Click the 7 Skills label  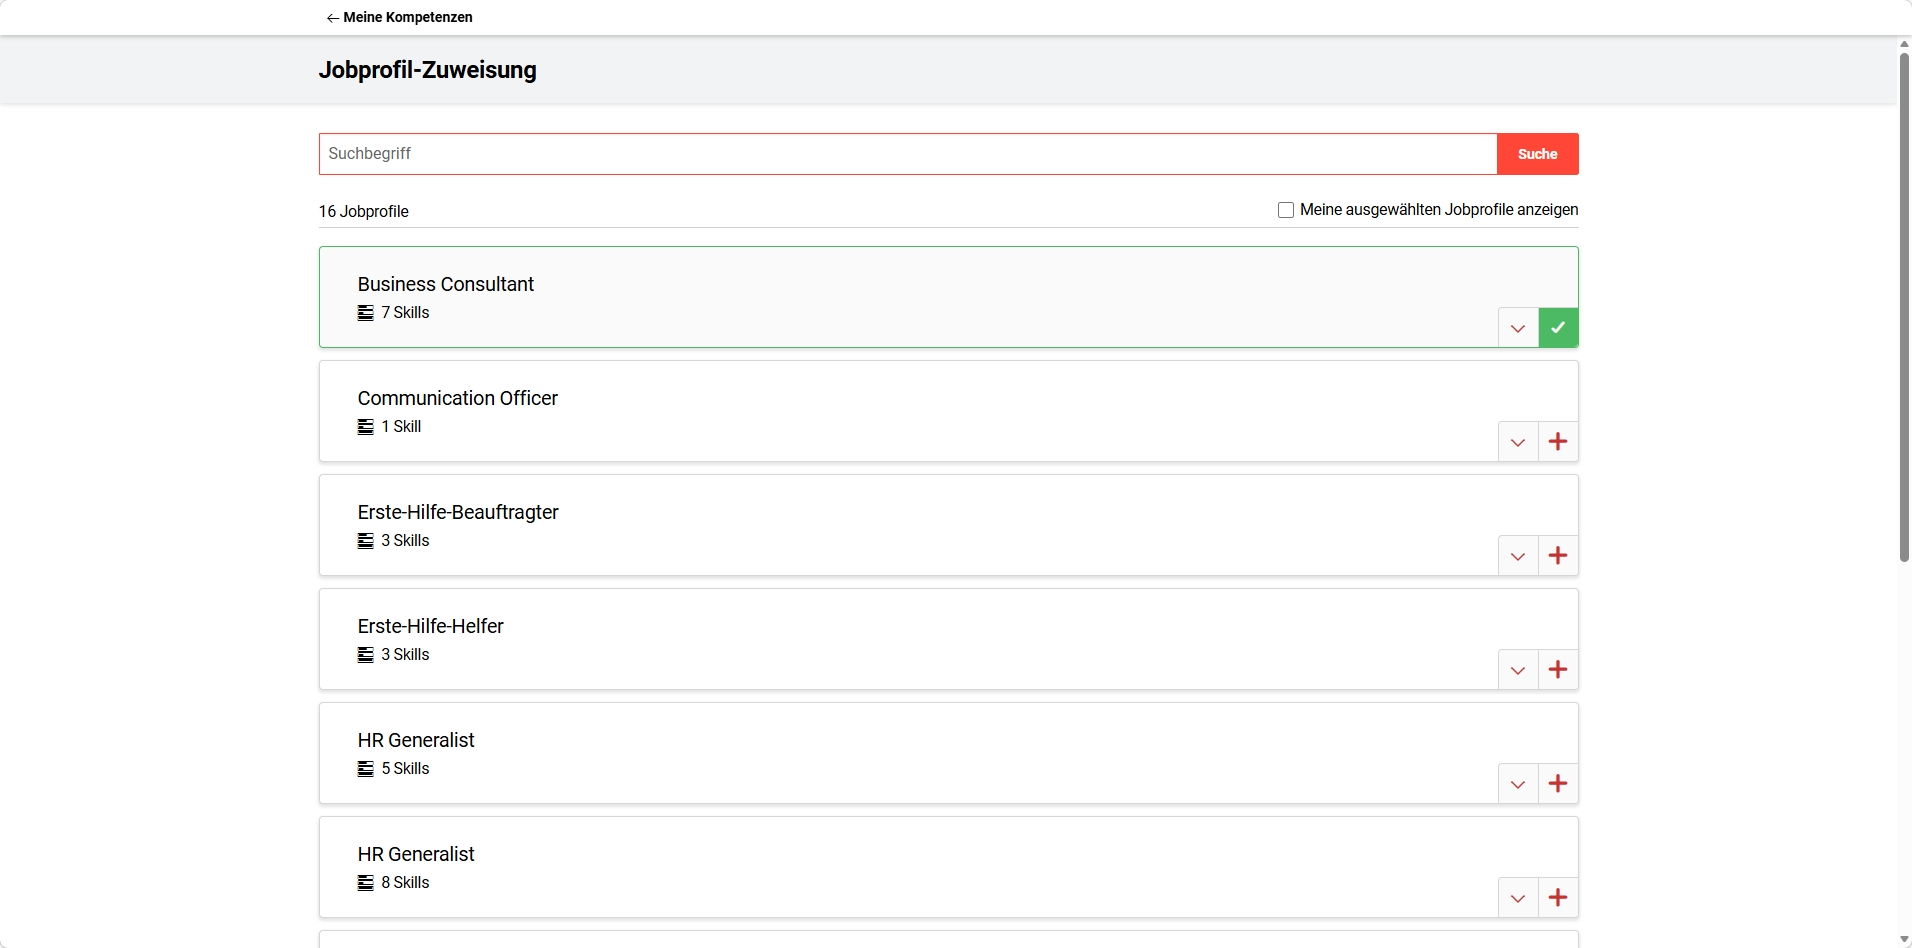pyautogui.click(x=405, y=313)
